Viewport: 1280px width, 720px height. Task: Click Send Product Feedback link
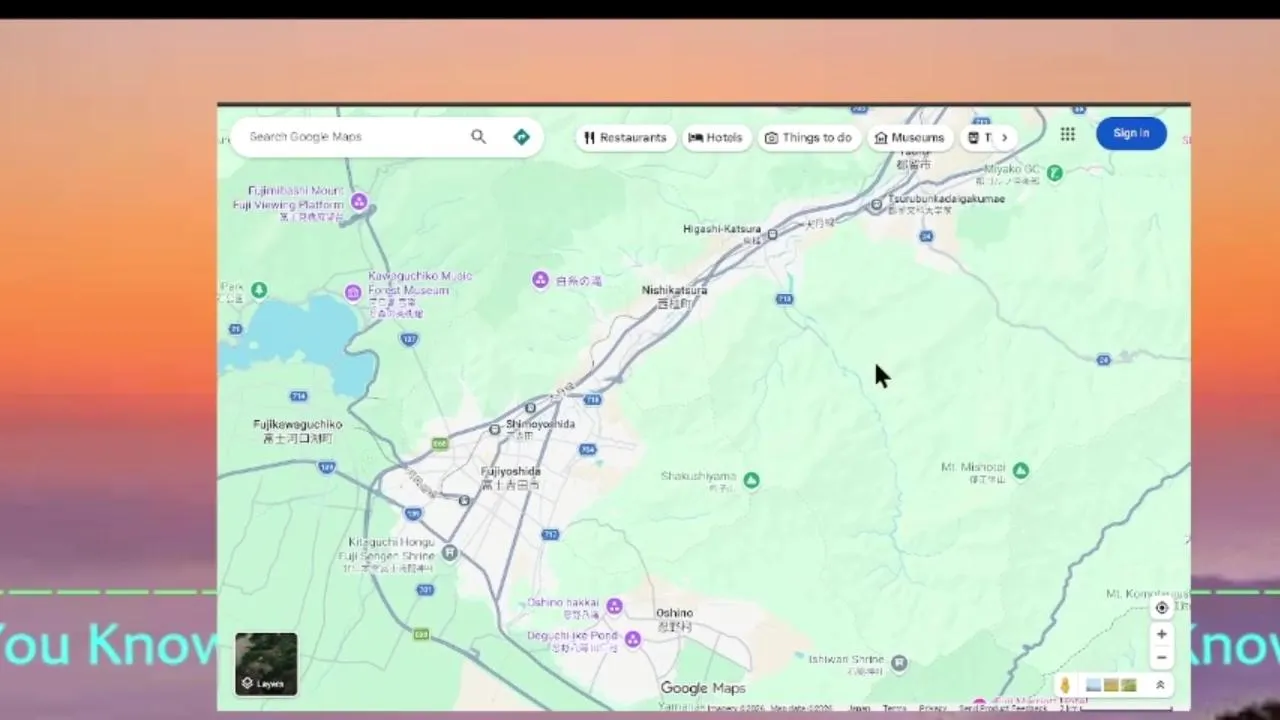click(x=1002, y=708)
